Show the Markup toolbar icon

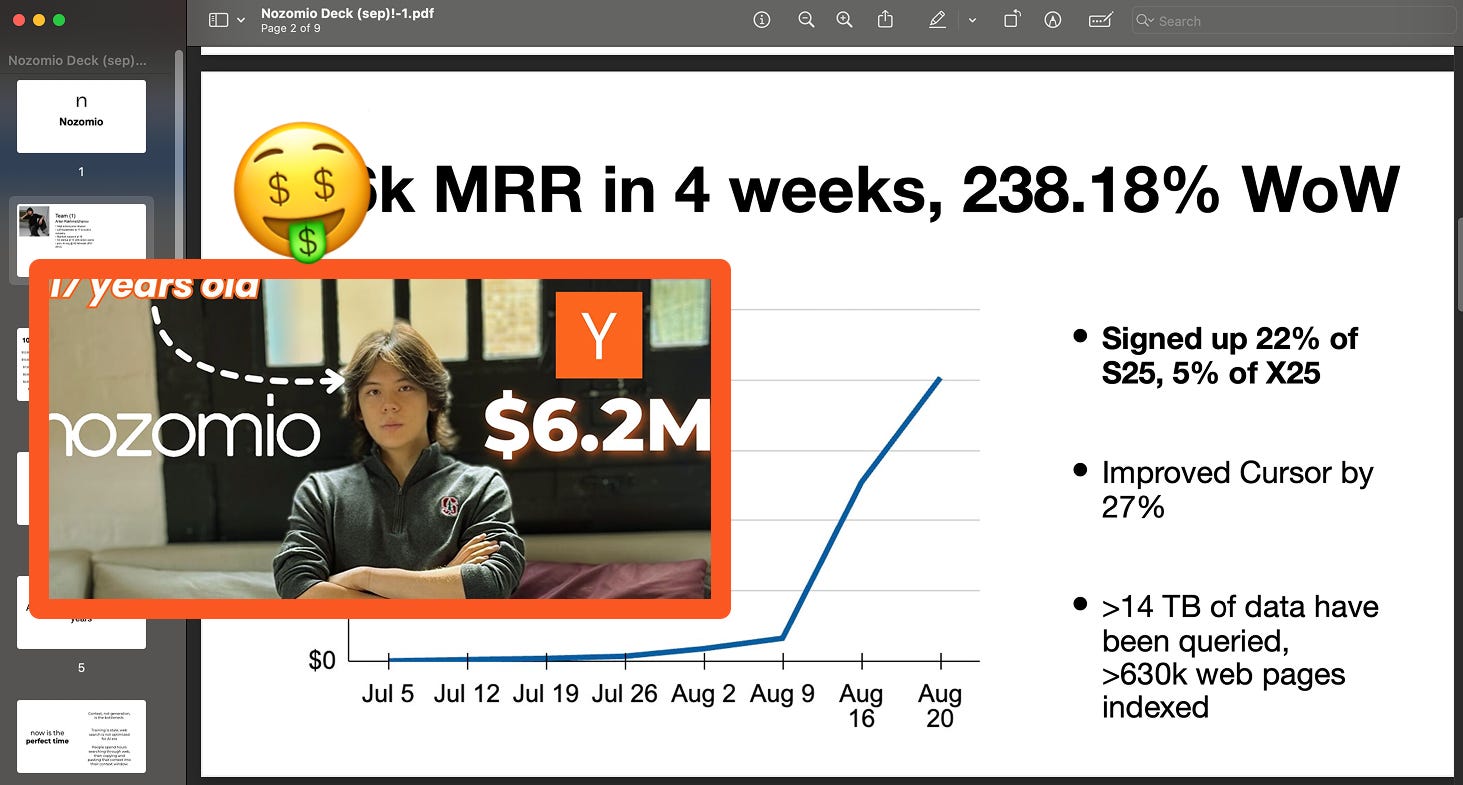pyautogui.click(x=1052, y=20)
